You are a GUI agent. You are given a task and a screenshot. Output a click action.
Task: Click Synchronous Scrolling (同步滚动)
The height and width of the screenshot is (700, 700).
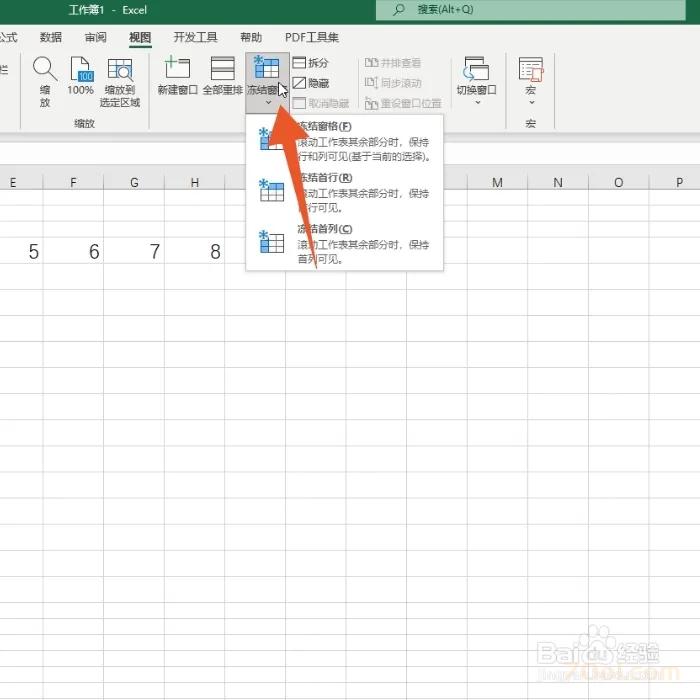pyautogui.click(x=393, y=83)
